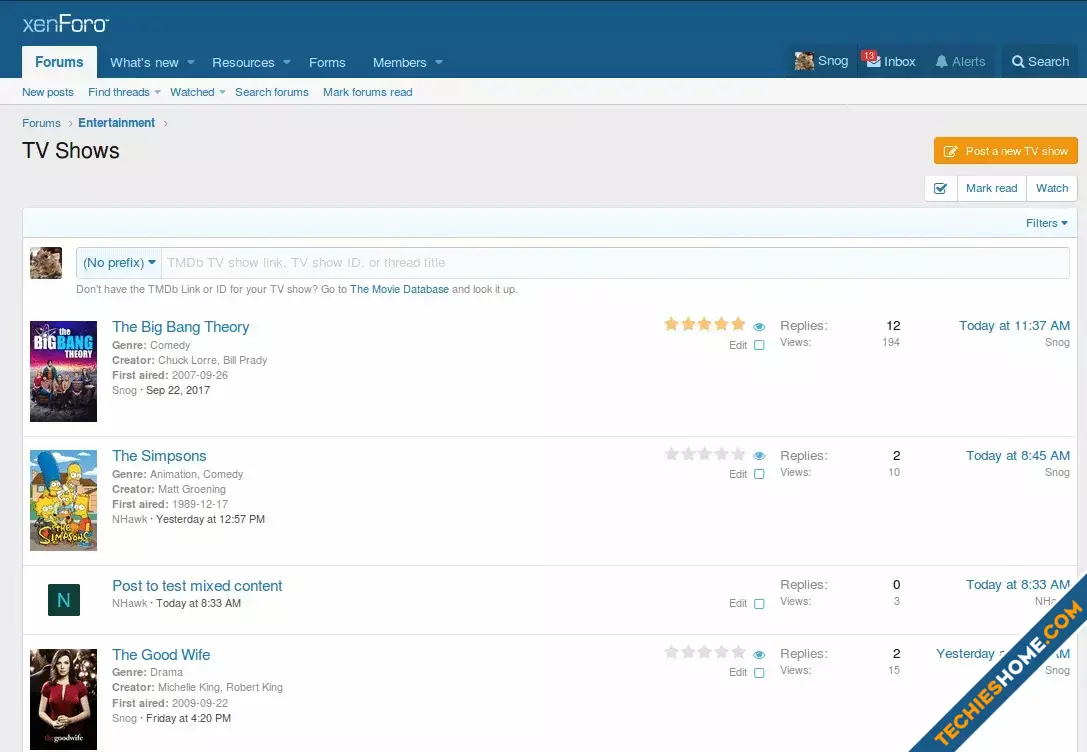Click 'Sep 22, 2017' thread date
The height and width of the screenshot is (752, 1087).
(178, 390)
